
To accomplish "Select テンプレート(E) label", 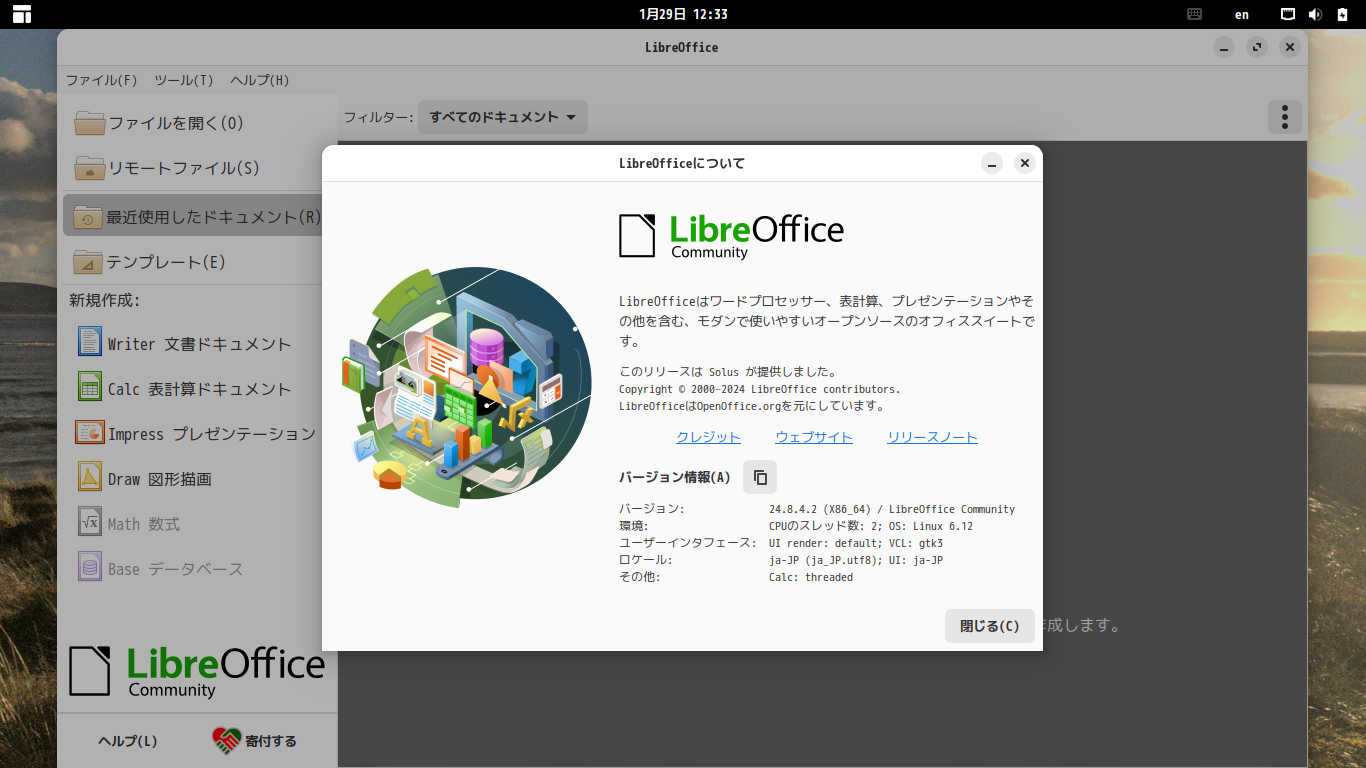I will click(166, 262).
